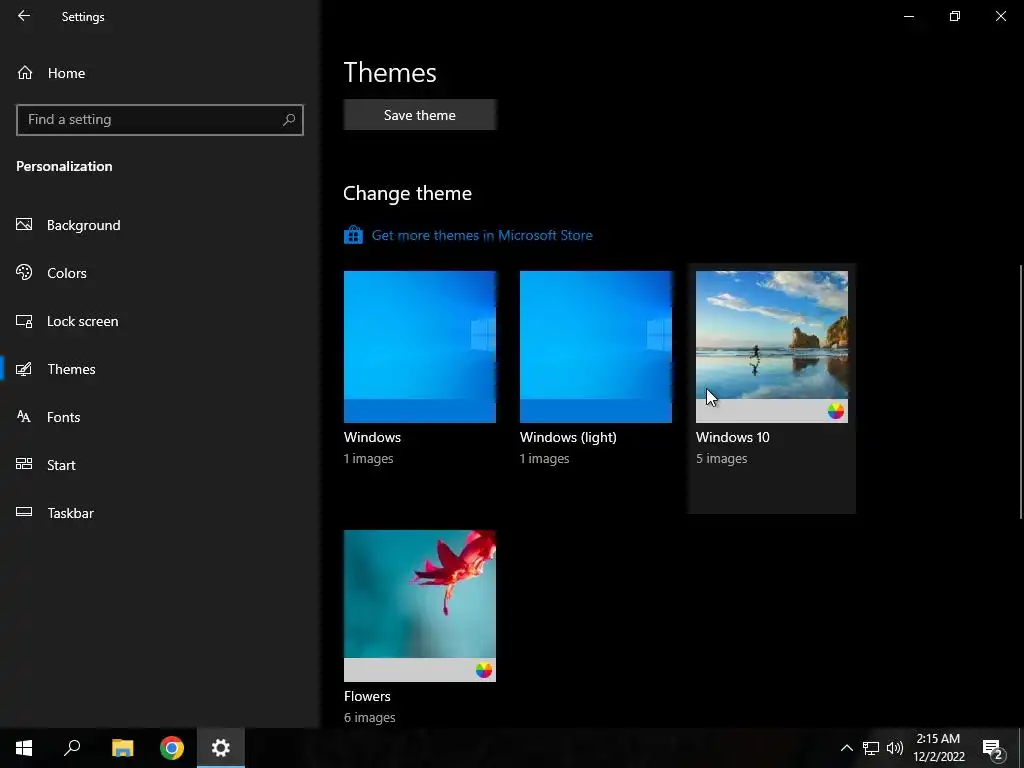Open the Fonts settings page
The image size is (1024, 768).
coord(159,417)
